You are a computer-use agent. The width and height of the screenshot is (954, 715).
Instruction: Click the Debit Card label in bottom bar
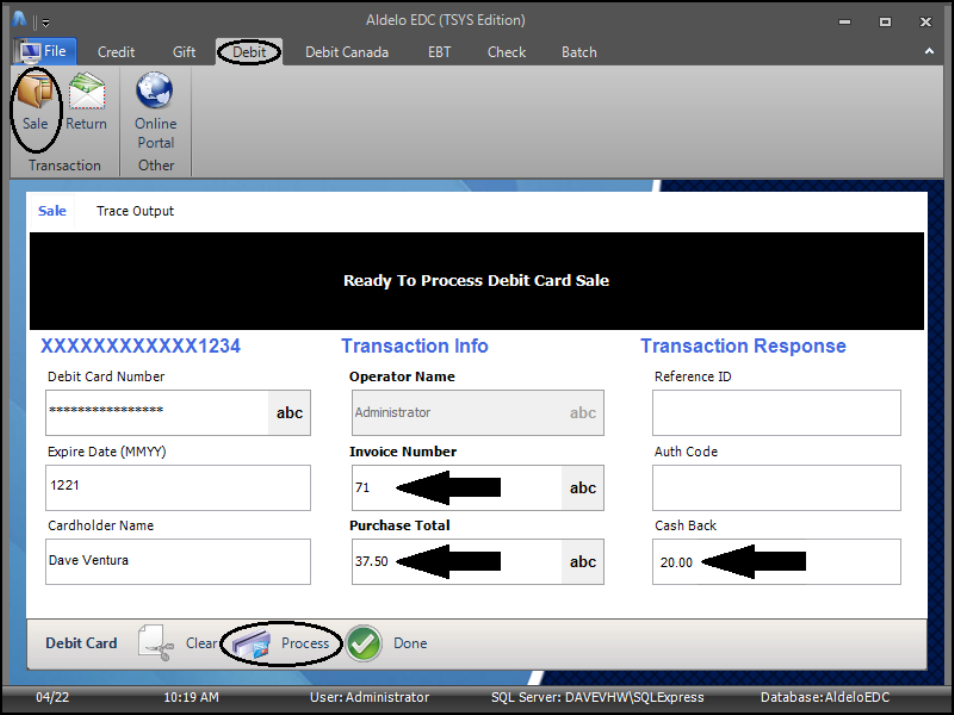(x=82, y=643)
